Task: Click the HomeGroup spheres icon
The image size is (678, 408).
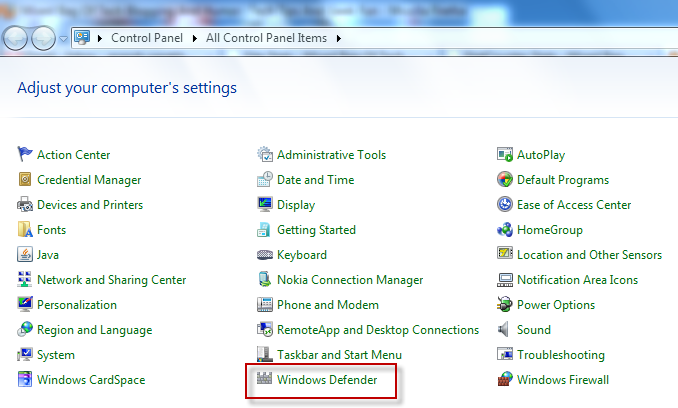Action: [x=505, y=230]
